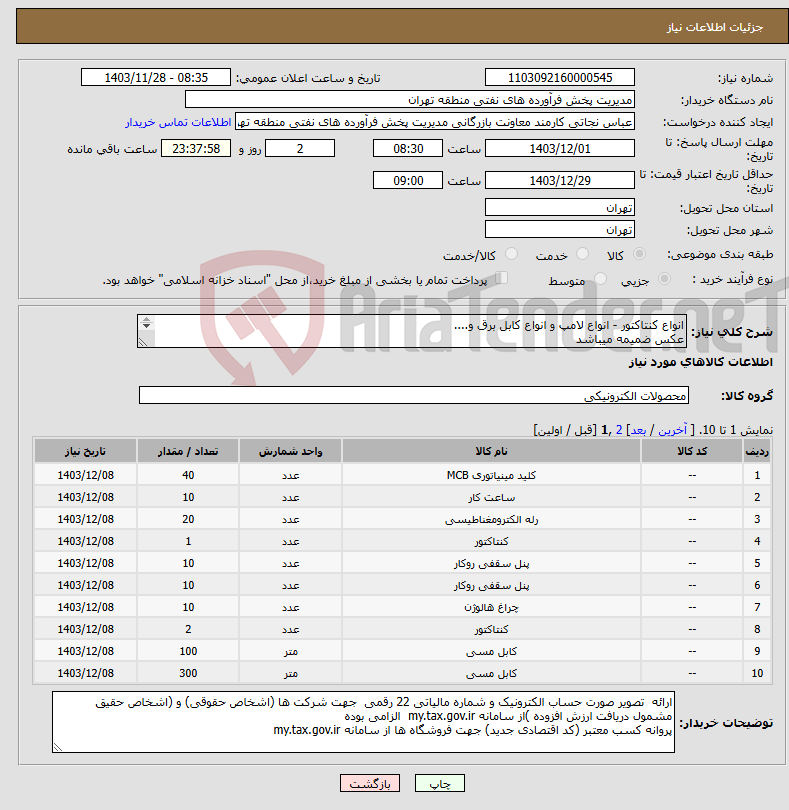789x810 pixels.
Task: Click the 08:30 deadline time field
Action: pos(408,149)
